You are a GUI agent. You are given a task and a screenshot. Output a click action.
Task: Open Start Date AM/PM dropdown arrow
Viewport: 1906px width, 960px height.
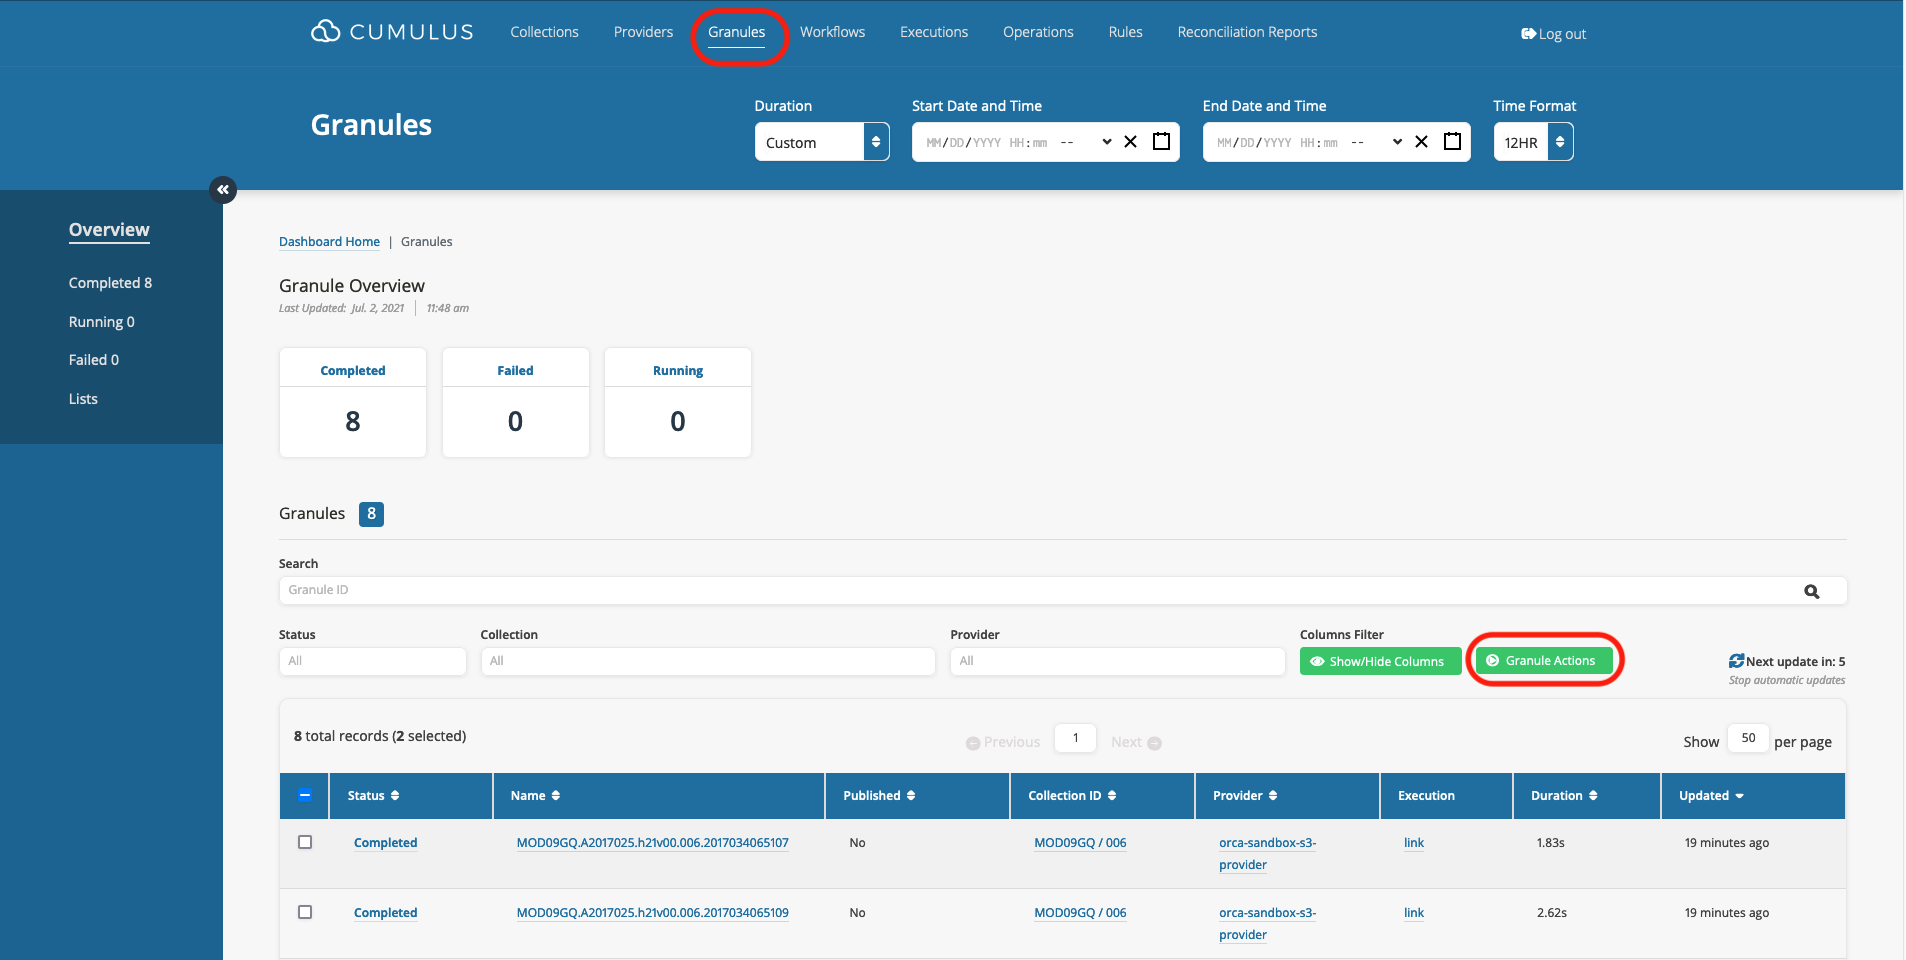tap(1106, 142)
